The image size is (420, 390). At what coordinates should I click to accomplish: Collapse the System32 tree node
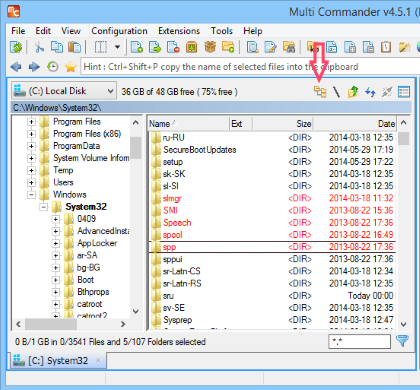point(43,207)
